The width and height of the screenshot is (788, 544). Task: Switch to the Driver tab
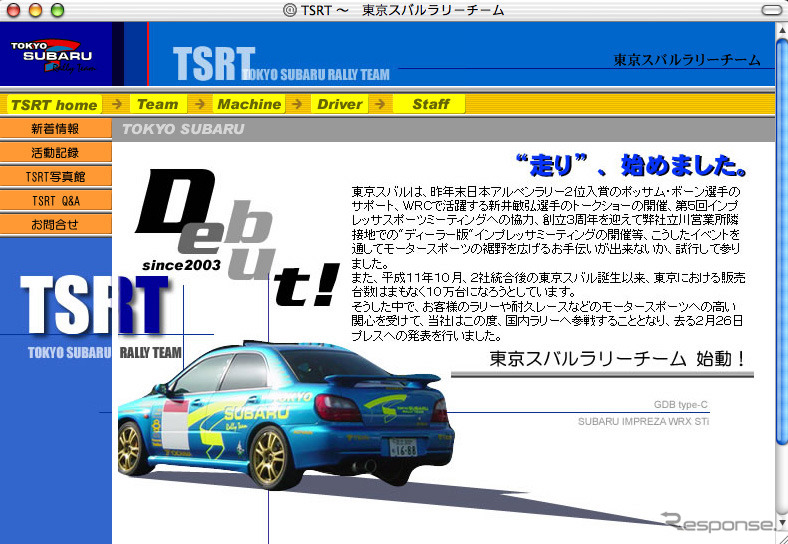(x=339, y=104)
